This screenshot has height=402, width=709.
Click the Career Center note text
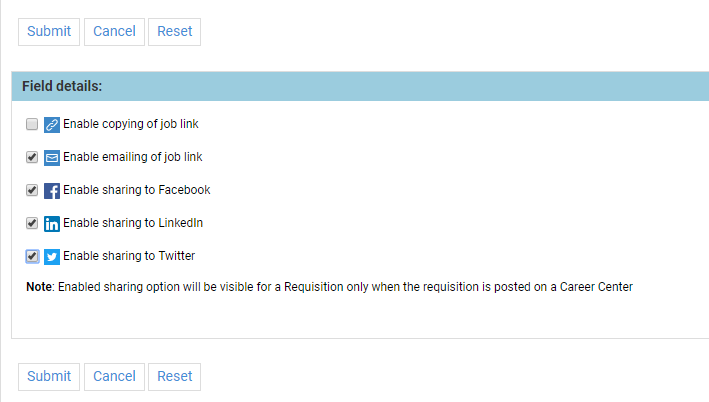tap(330, 287)
